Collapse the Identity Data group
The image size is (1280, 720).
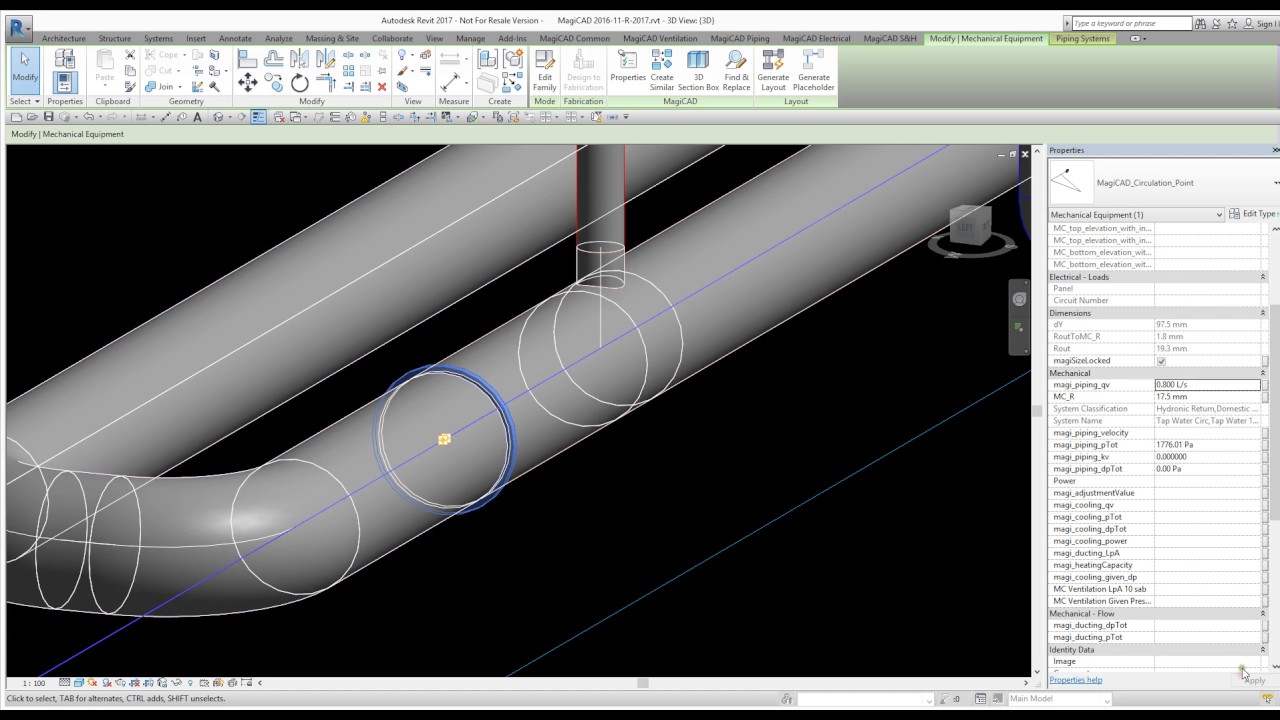pos(1262,649)
